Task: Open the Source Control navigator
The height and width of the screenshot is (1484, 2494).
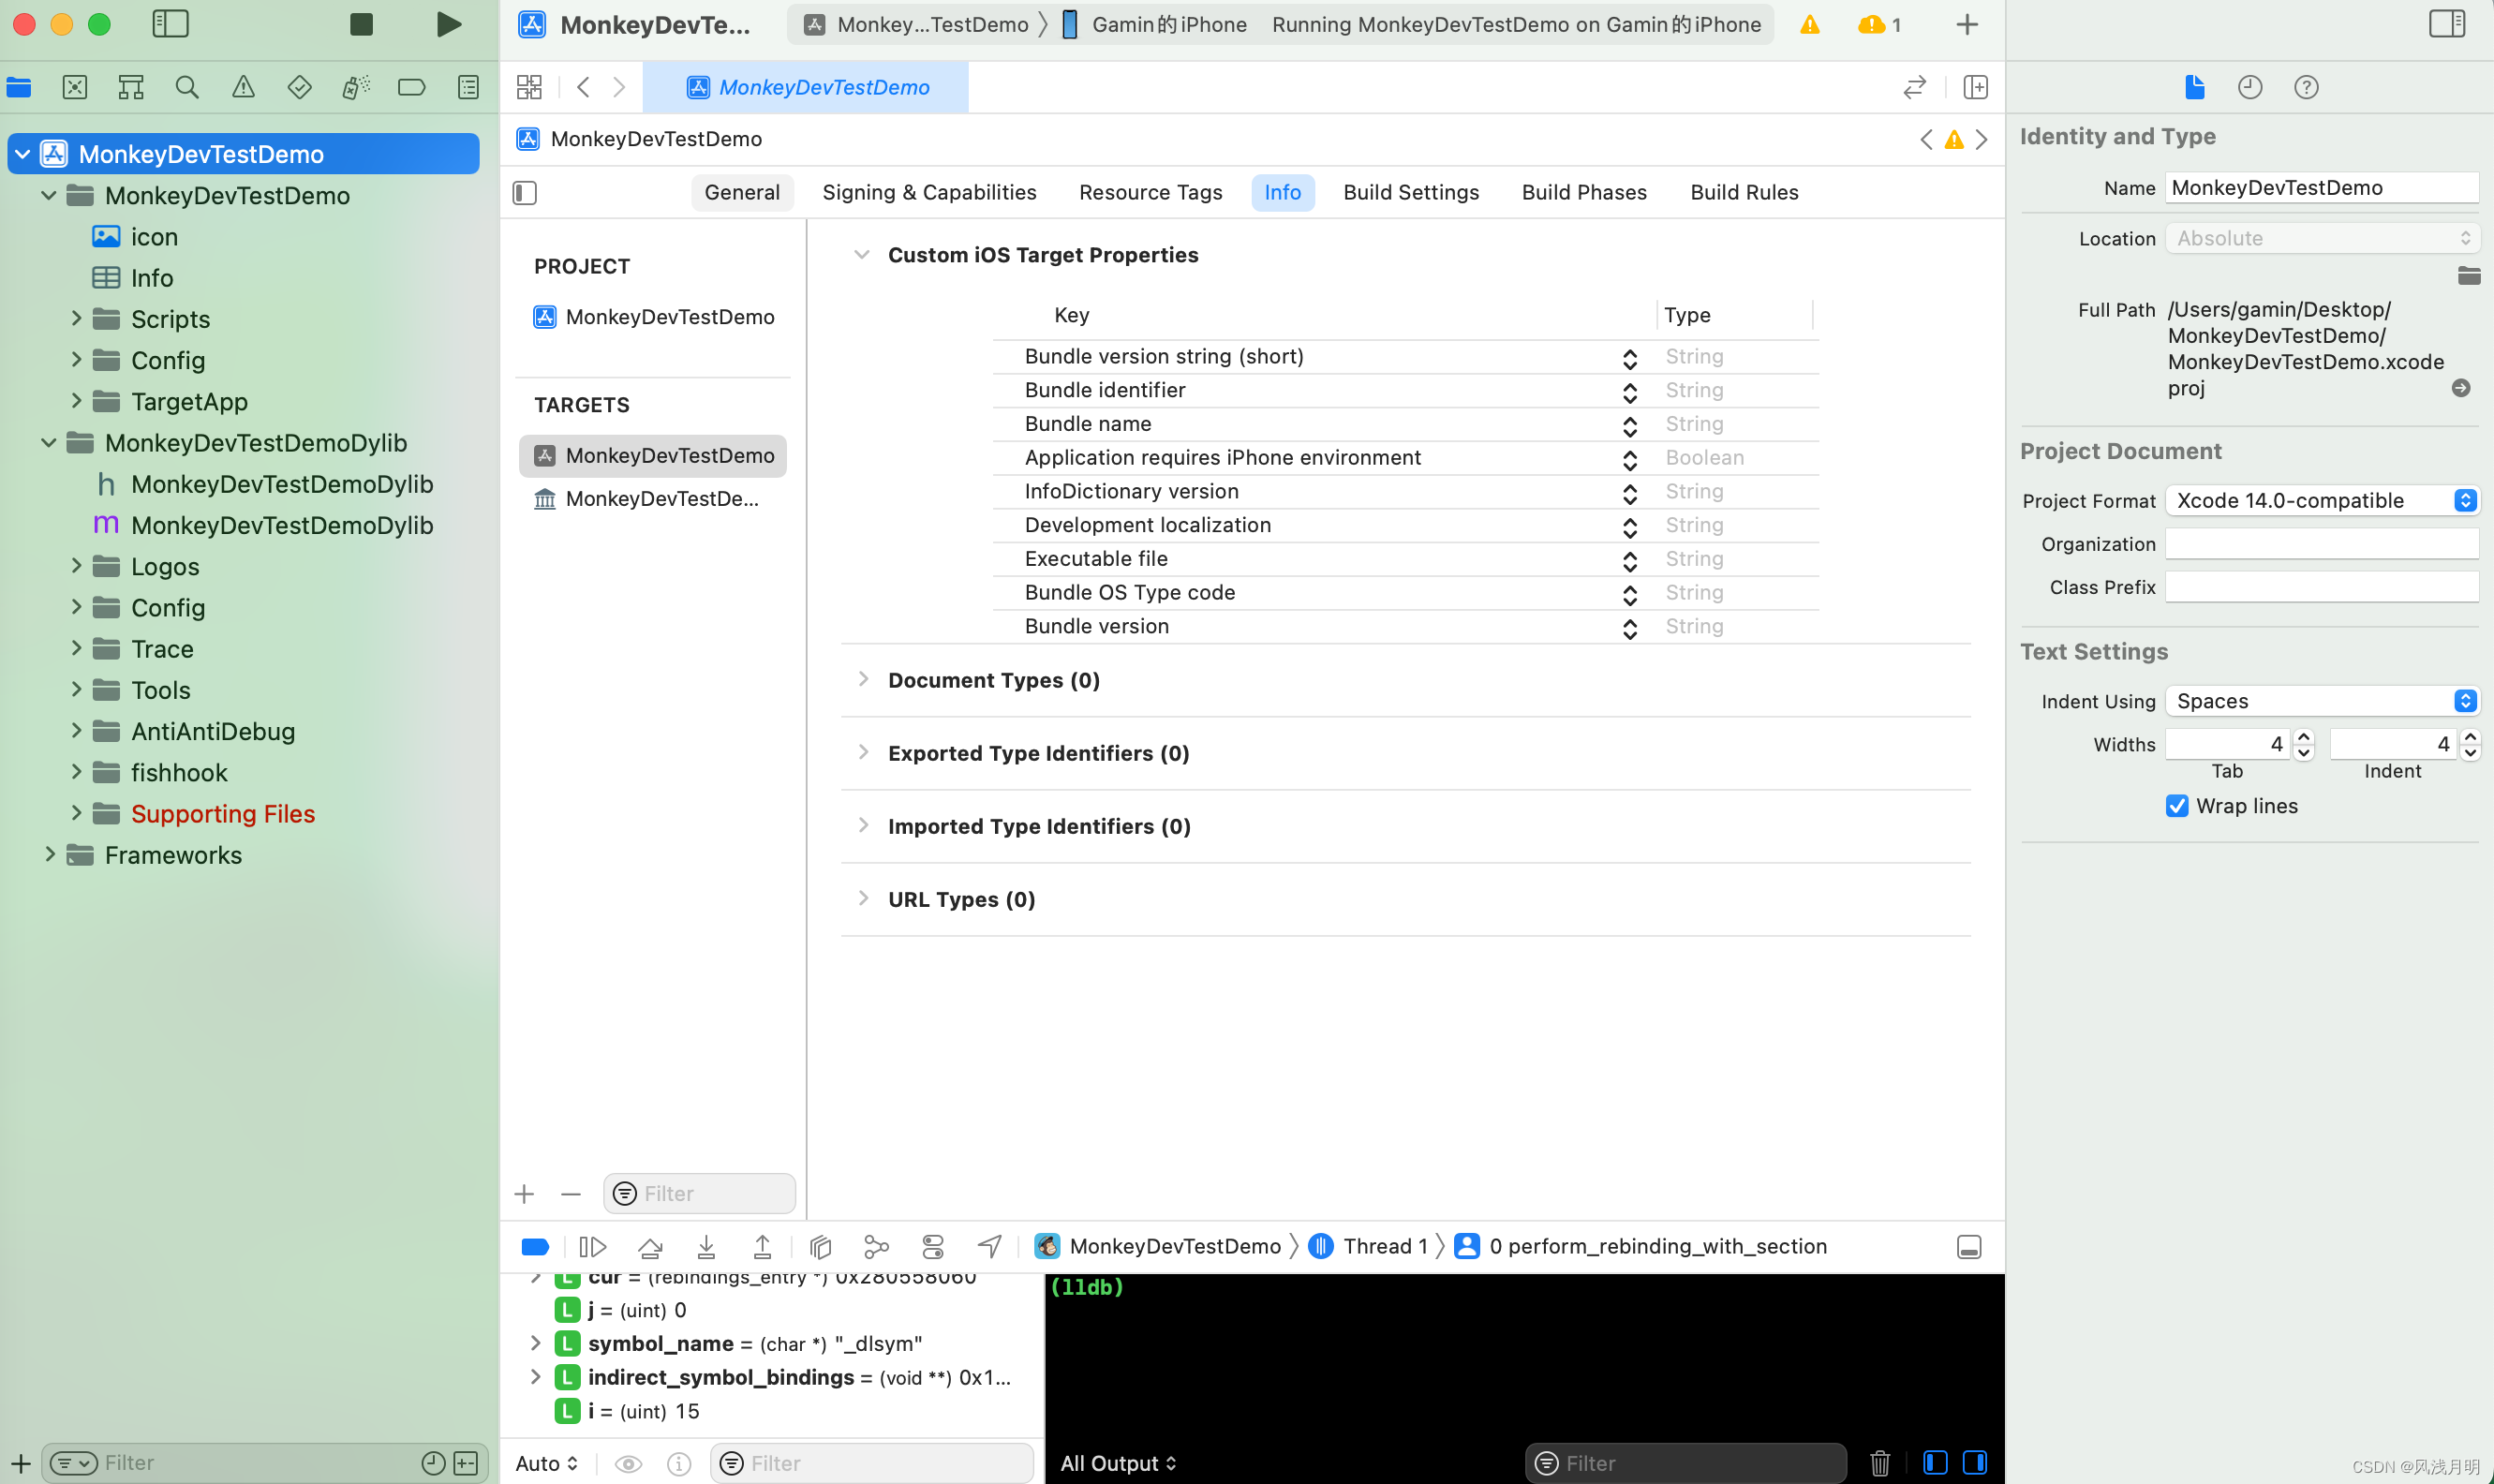Action: 75,87
